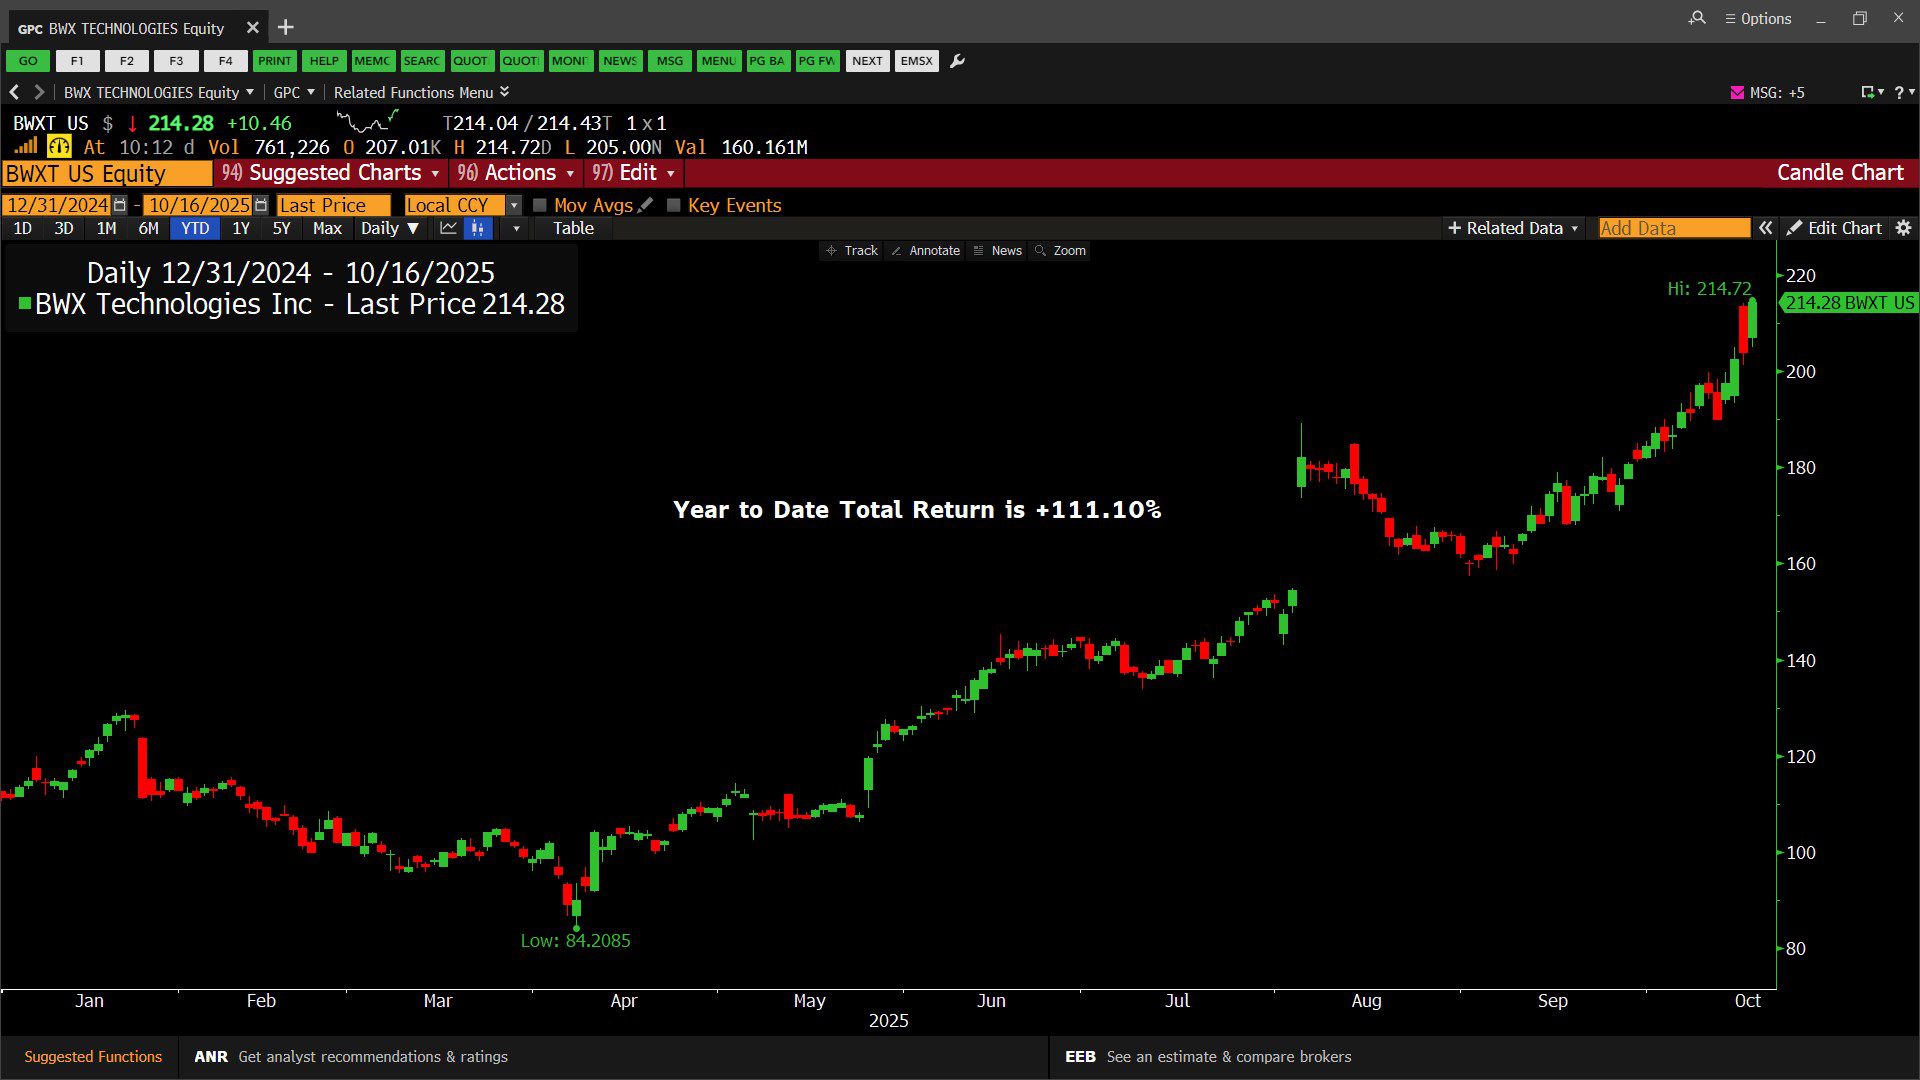Screen dimensions: 1920x1080
Task: Click the wrench settings icon
Action: click(957, 61)
